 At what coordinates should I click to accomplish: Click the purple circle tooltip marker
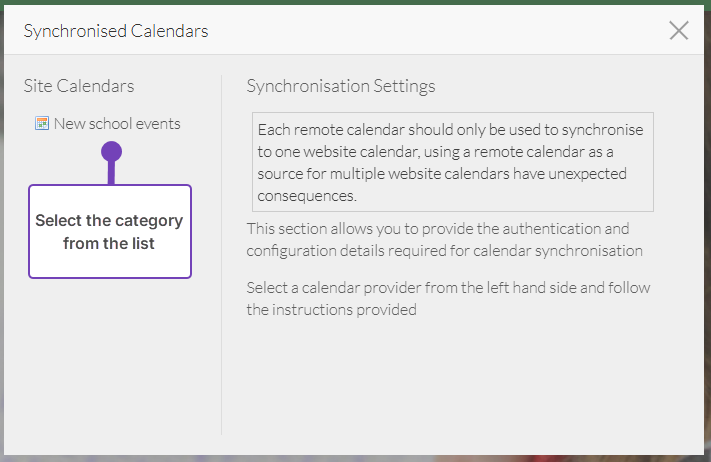click(111, 152)
